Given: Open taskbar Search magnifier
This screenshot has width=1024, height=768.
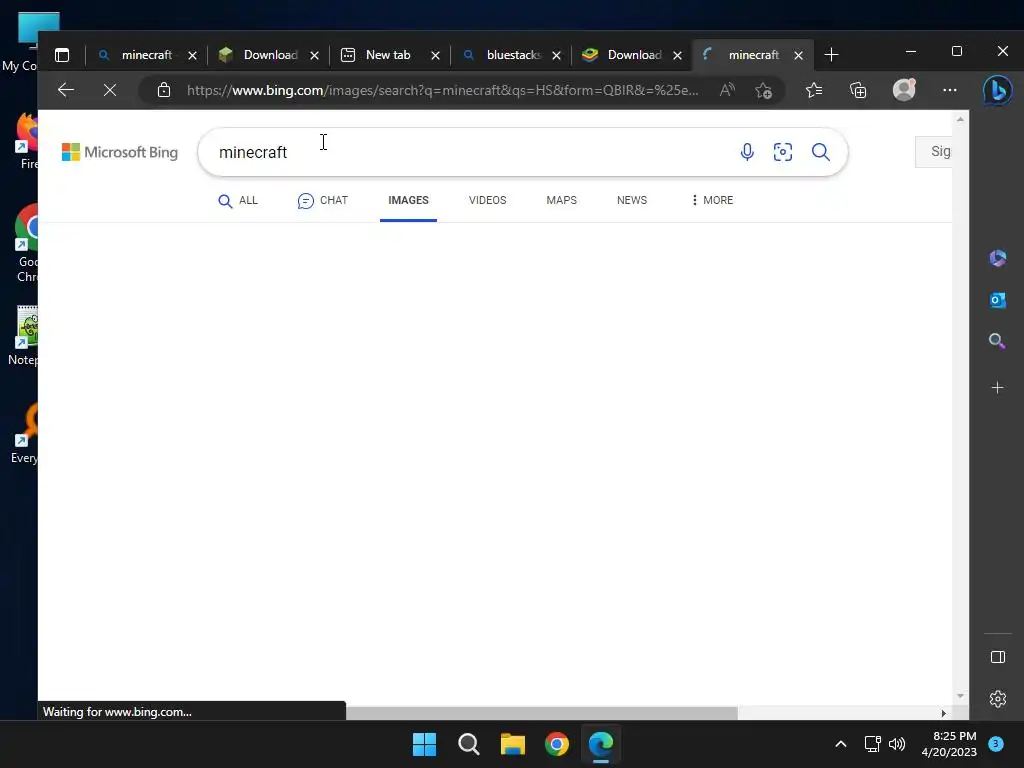Looking at the screenshot, I should click(469, 744).
